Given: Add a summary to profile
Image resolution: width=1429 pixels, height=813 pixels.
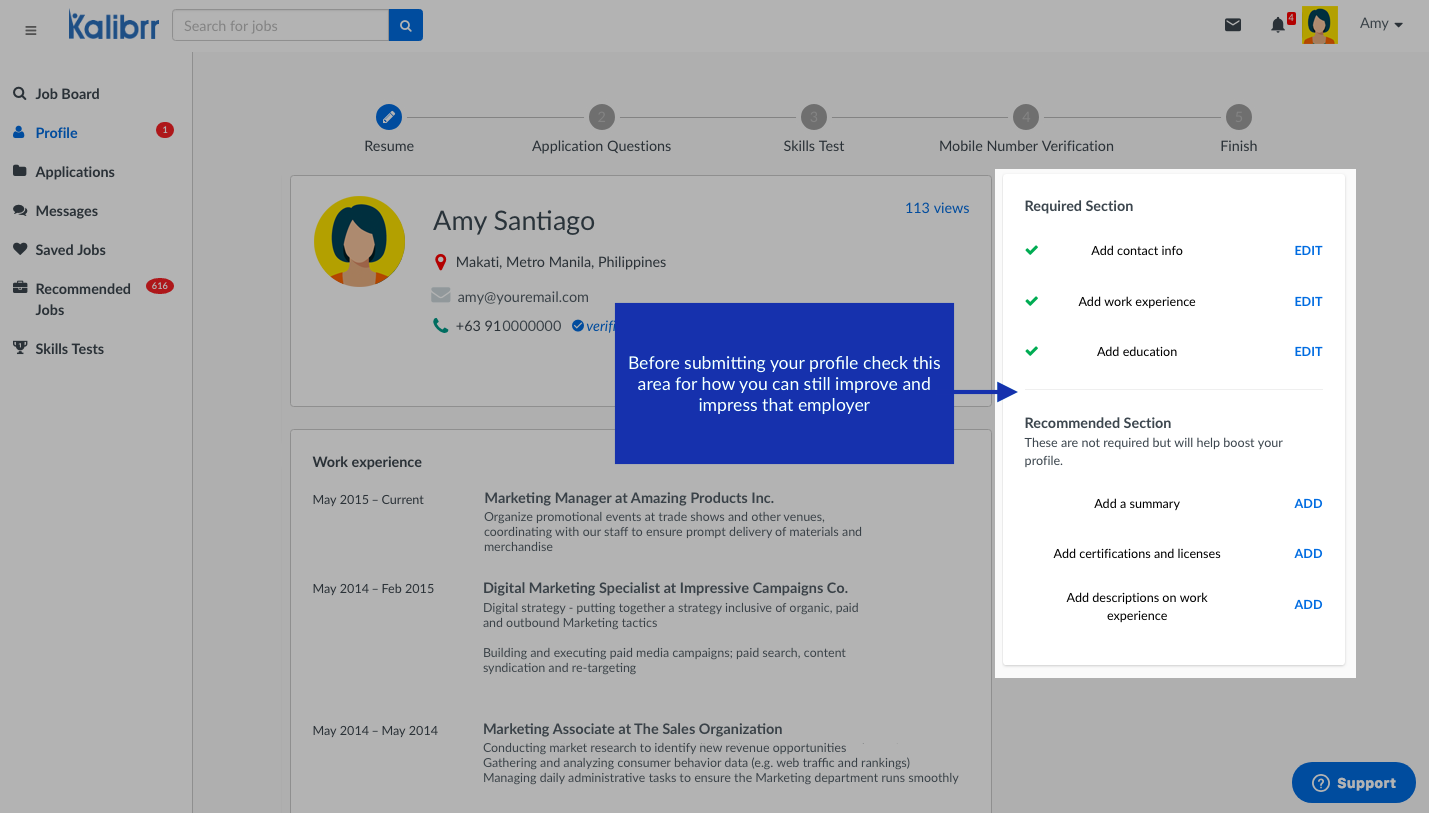Looking at the screenshot, I should click(1307, 504).
